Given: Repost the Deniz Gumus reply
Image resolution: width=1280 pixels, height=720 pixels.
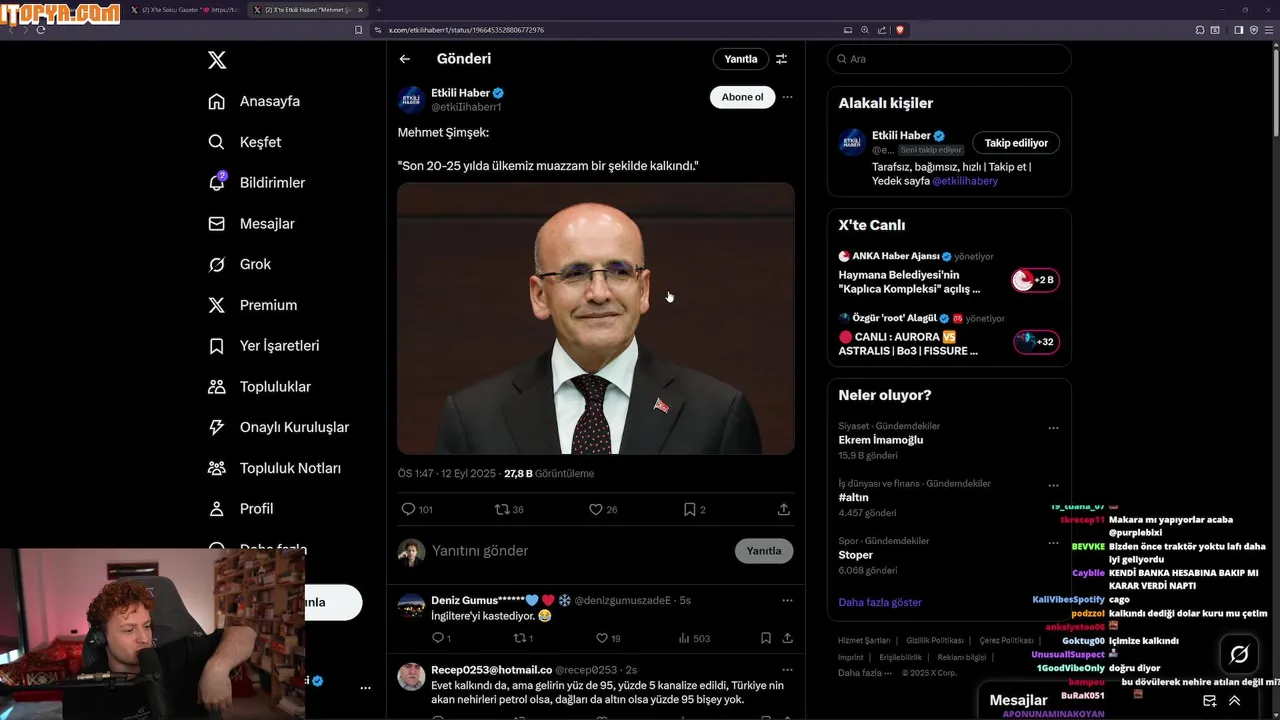Looking at the screenshot, I should click(x=519, y=638).
